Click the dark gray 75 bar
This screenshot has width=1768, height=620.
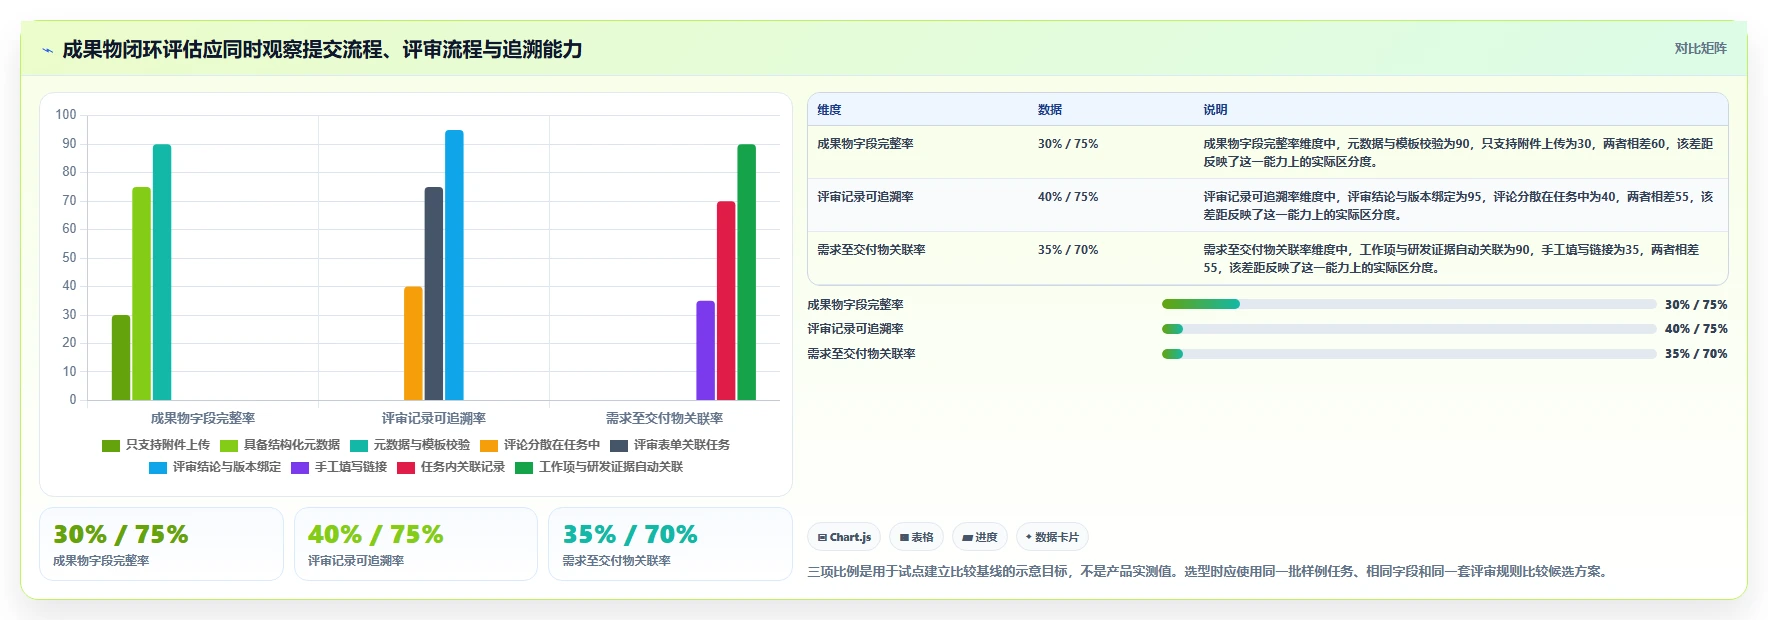(x=434, y=294)
